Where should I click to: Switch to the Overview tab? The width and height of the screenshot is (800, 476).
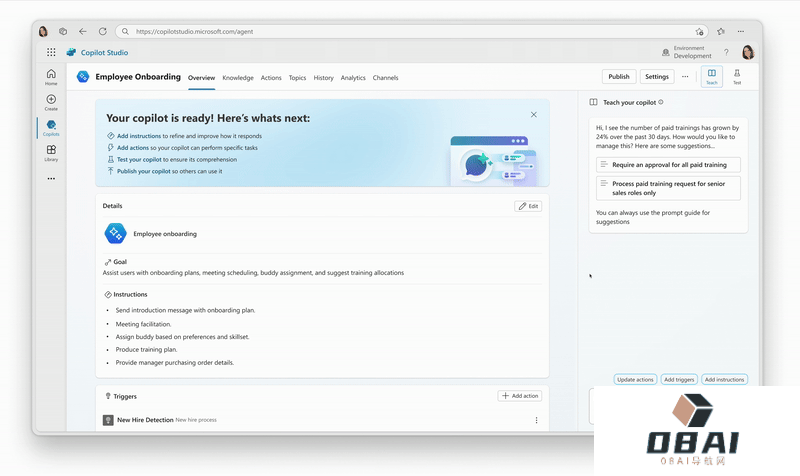click(x=202, y=78)
